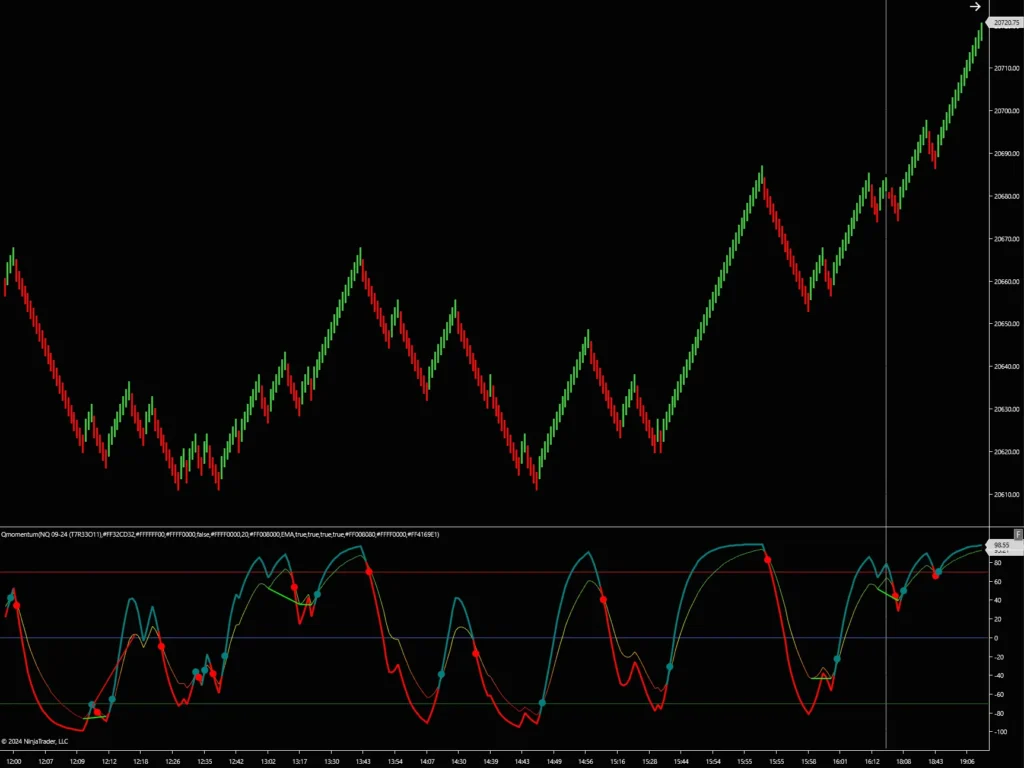Click the 12:00 label on the time axis
This screenshot has height=768, width=1024.
[14, 761]
